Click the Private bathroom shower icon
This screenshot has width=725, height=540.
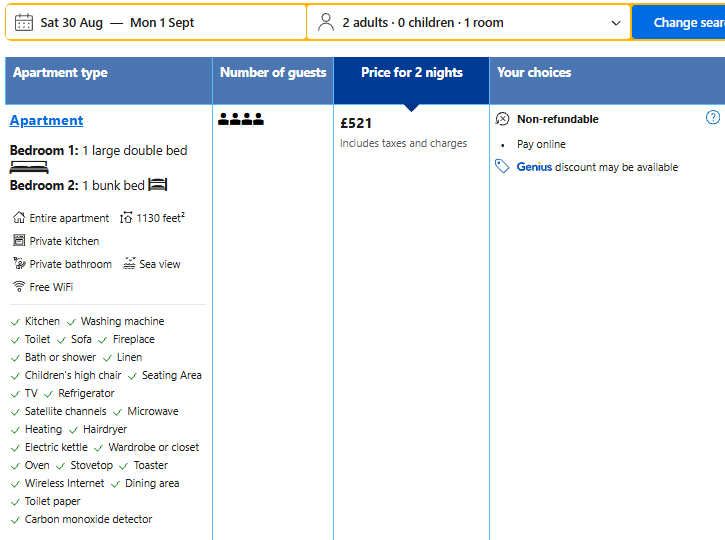tap(19, 264)
